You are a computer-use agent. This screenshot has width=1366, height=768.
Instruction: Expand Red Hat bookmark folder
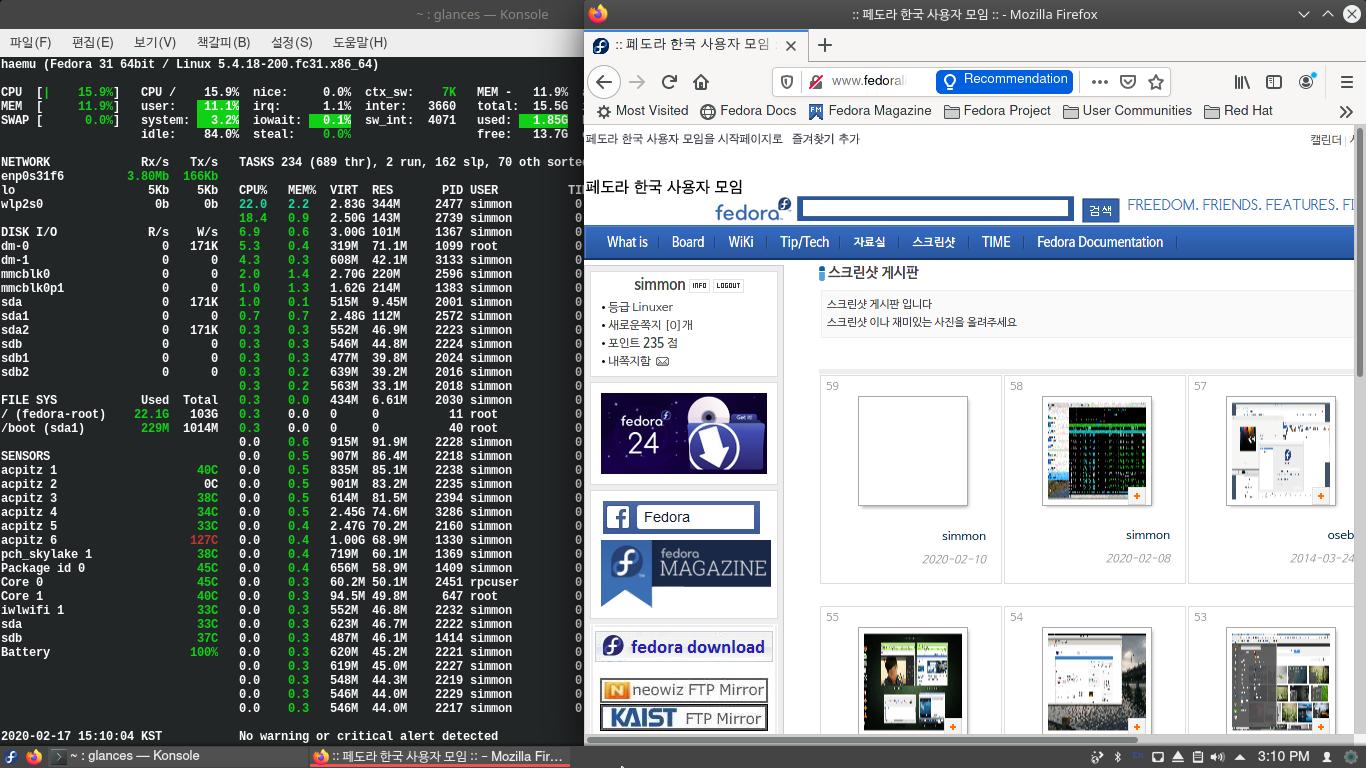(x=1238, y=111)
